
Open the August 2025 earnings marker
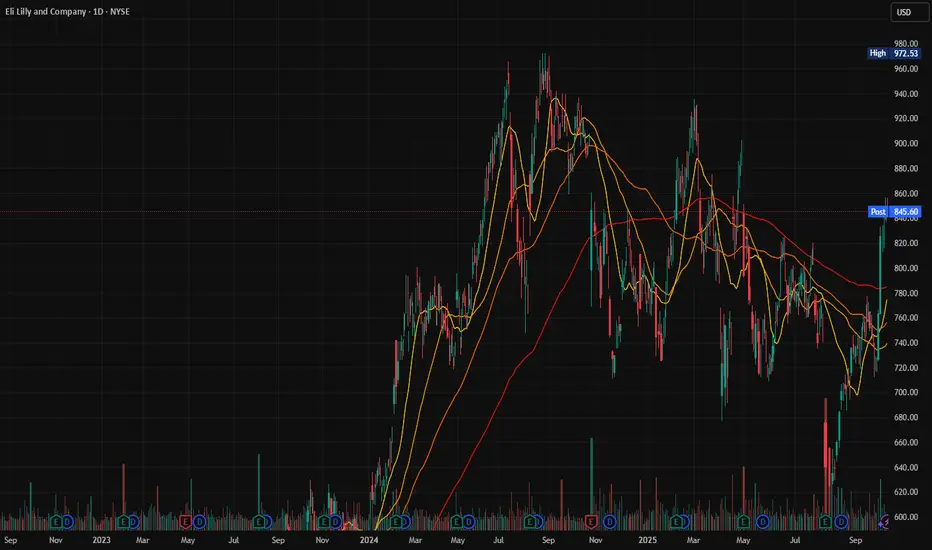click(x=824, y=522)
